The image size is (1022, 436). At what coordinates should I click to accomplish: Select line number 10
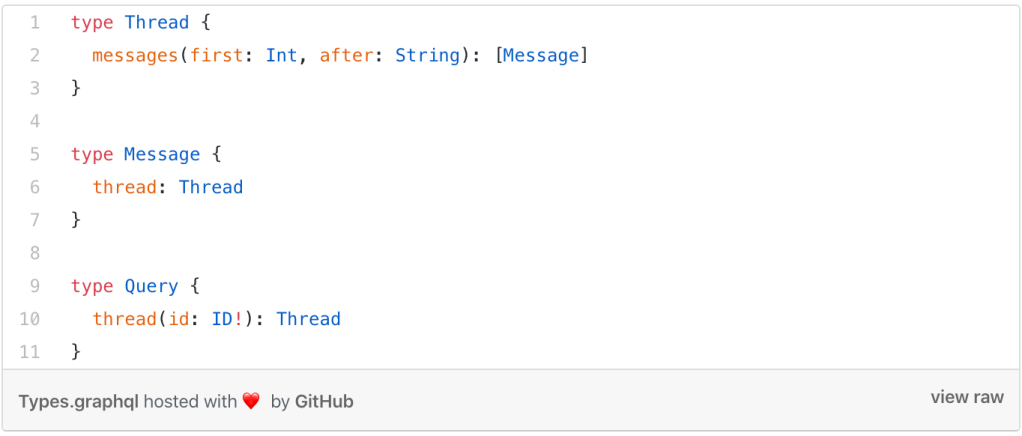tap(30, 319)
